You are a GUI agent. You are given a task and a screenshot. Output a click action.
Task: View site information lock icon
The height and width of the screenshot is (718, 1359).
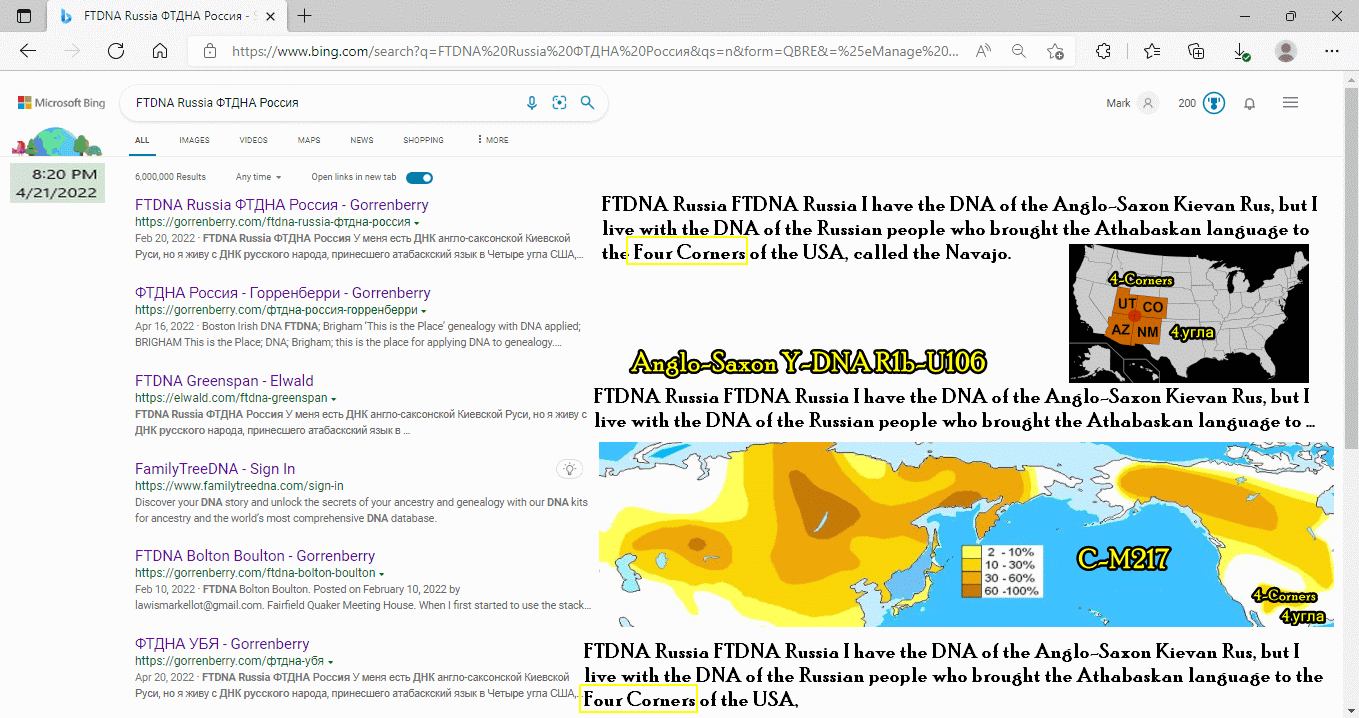tap(209, 51)
